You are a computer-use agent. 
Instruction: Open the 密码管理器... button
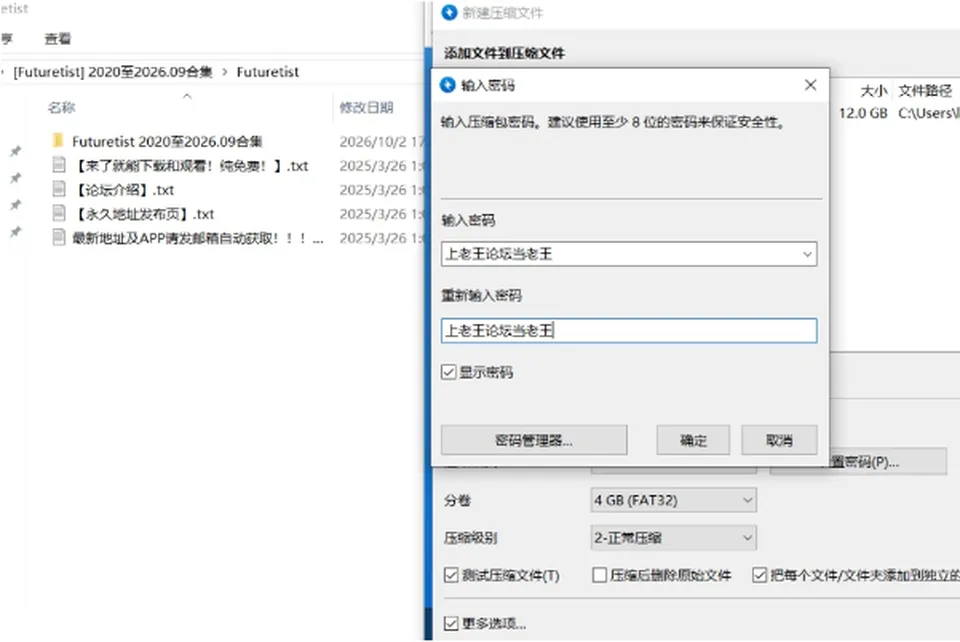[x=534, y=440]
